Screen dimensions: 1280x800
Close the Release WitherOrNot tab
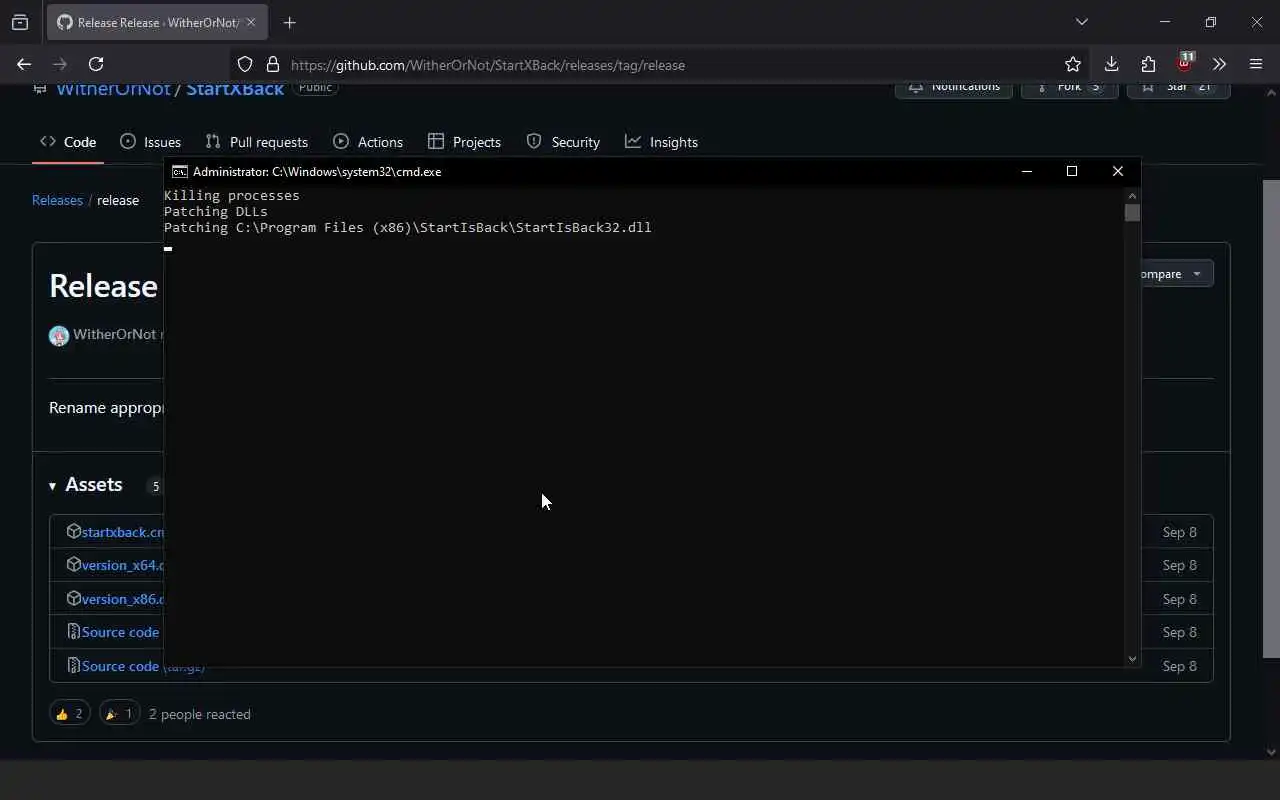250,22
